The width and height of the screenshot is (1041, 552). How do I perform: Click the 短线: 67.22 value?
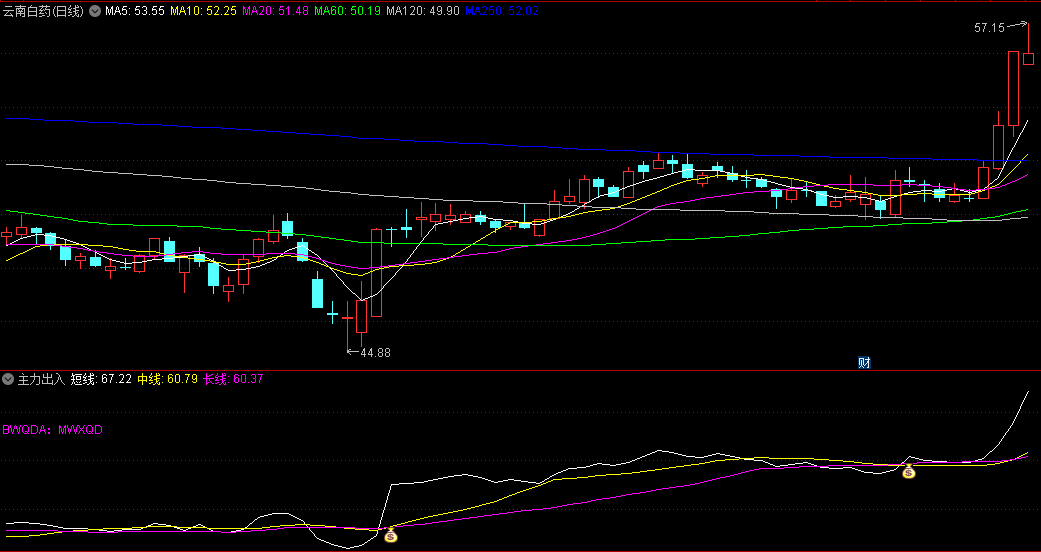(101, 379)
